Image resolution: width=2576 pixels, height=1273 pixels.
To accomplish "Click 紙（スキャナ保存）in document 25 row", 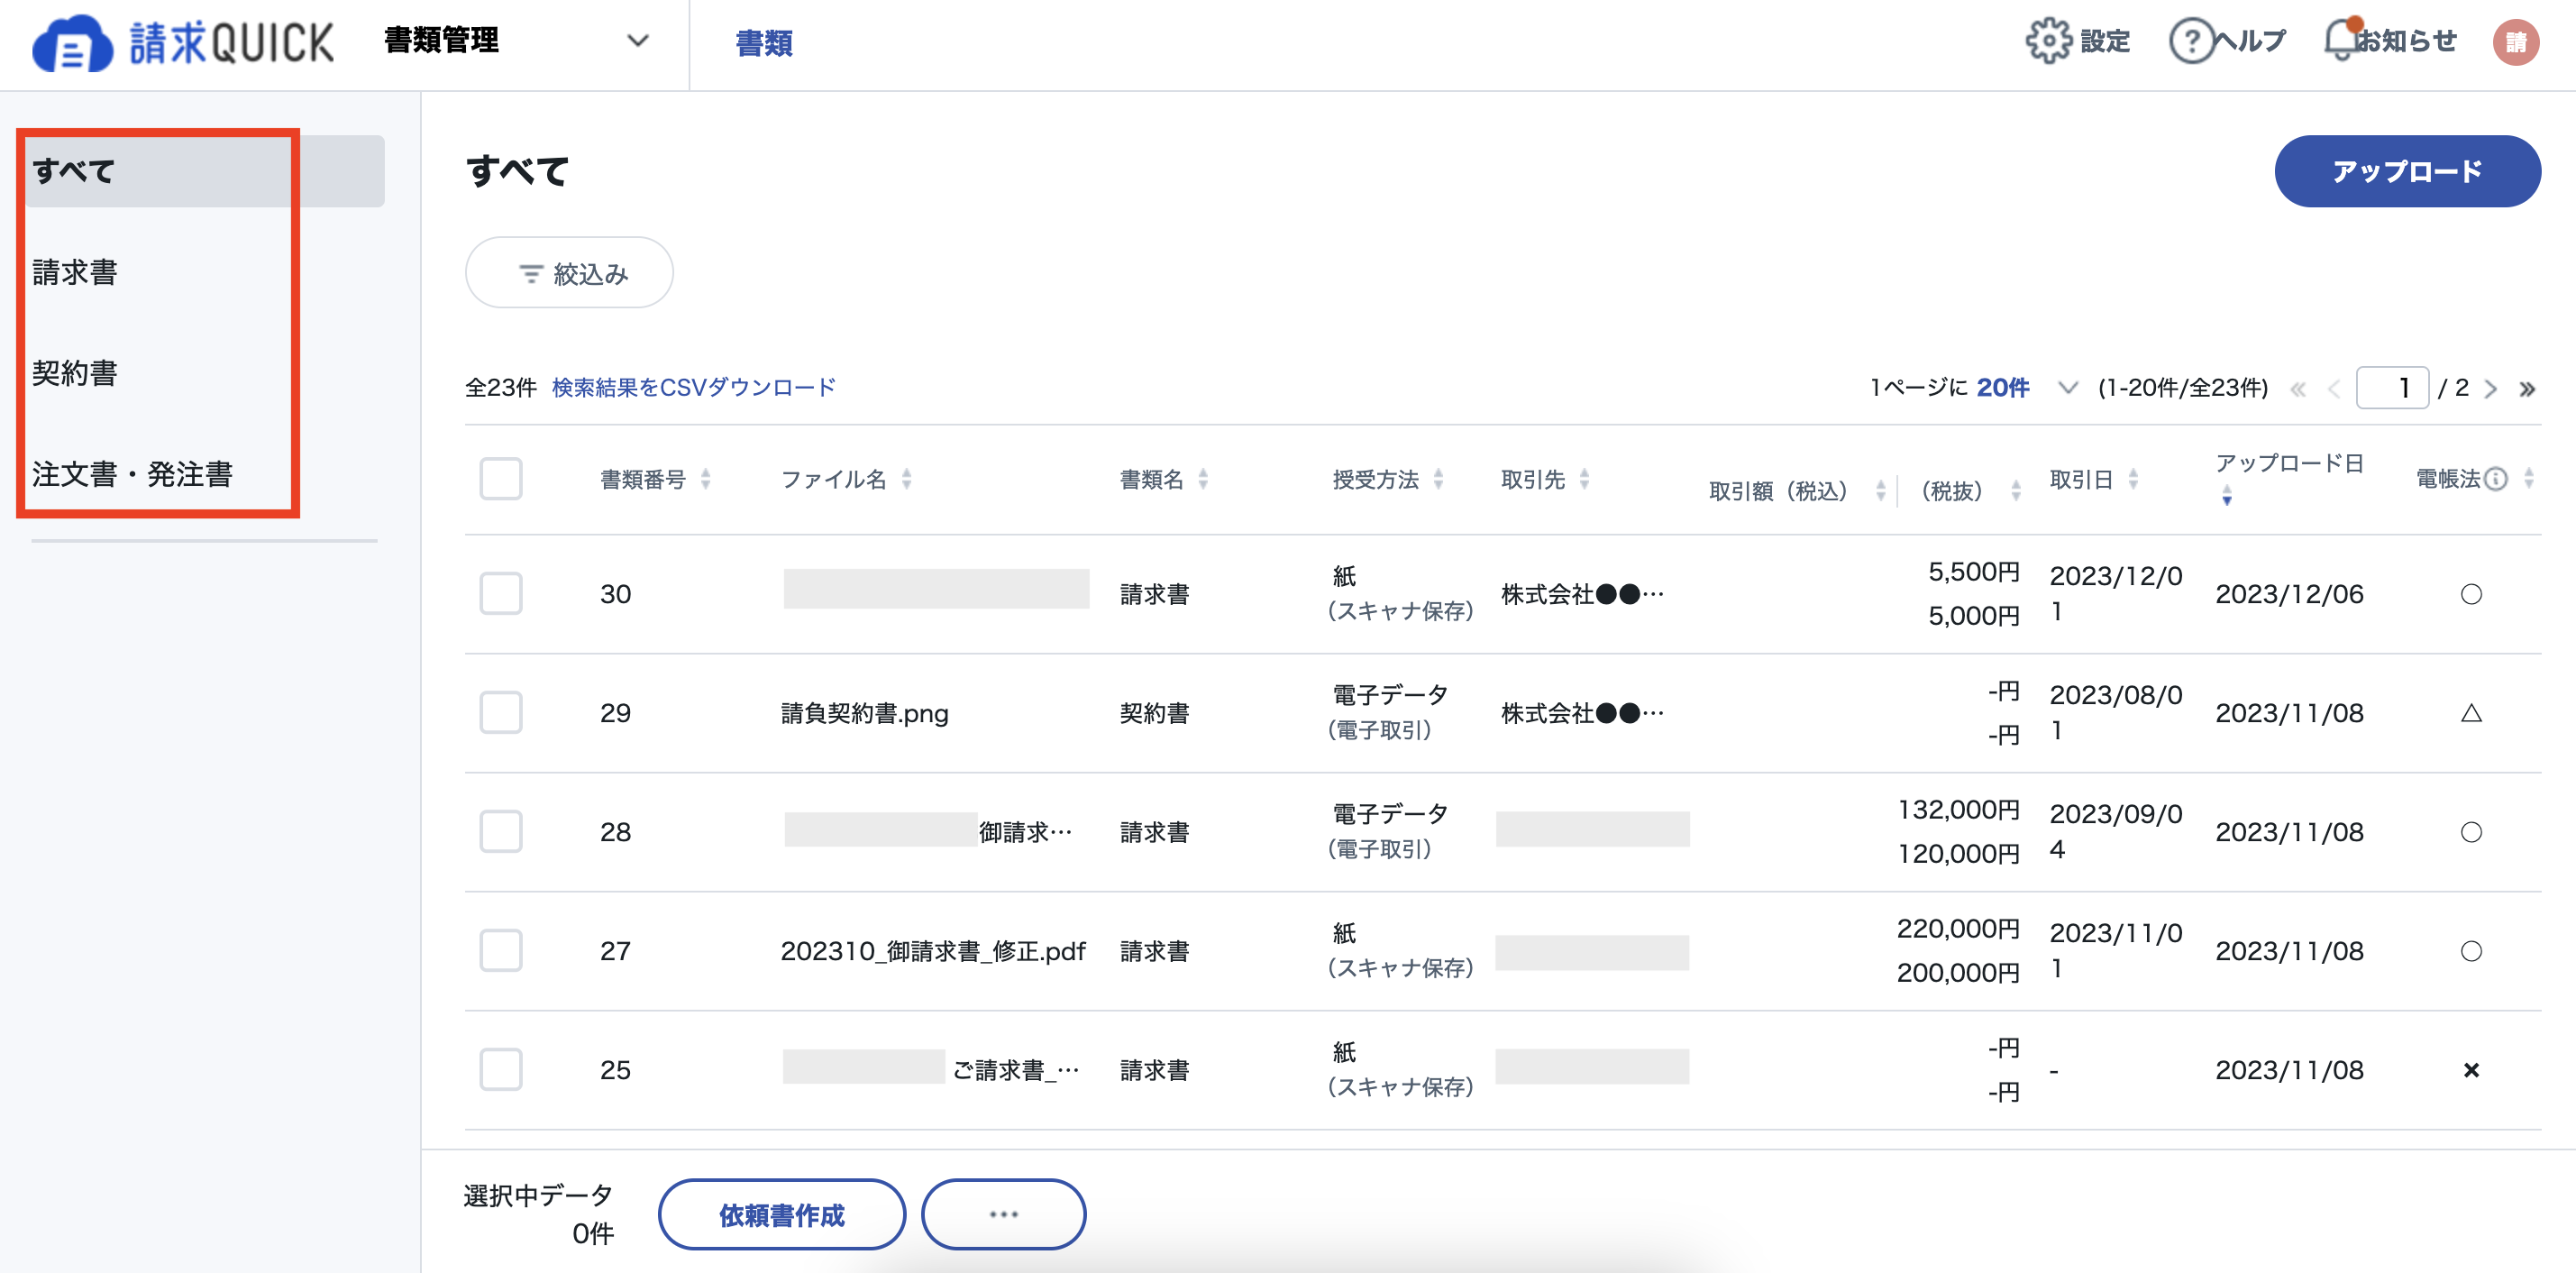I will [x=1400, y=1070].
